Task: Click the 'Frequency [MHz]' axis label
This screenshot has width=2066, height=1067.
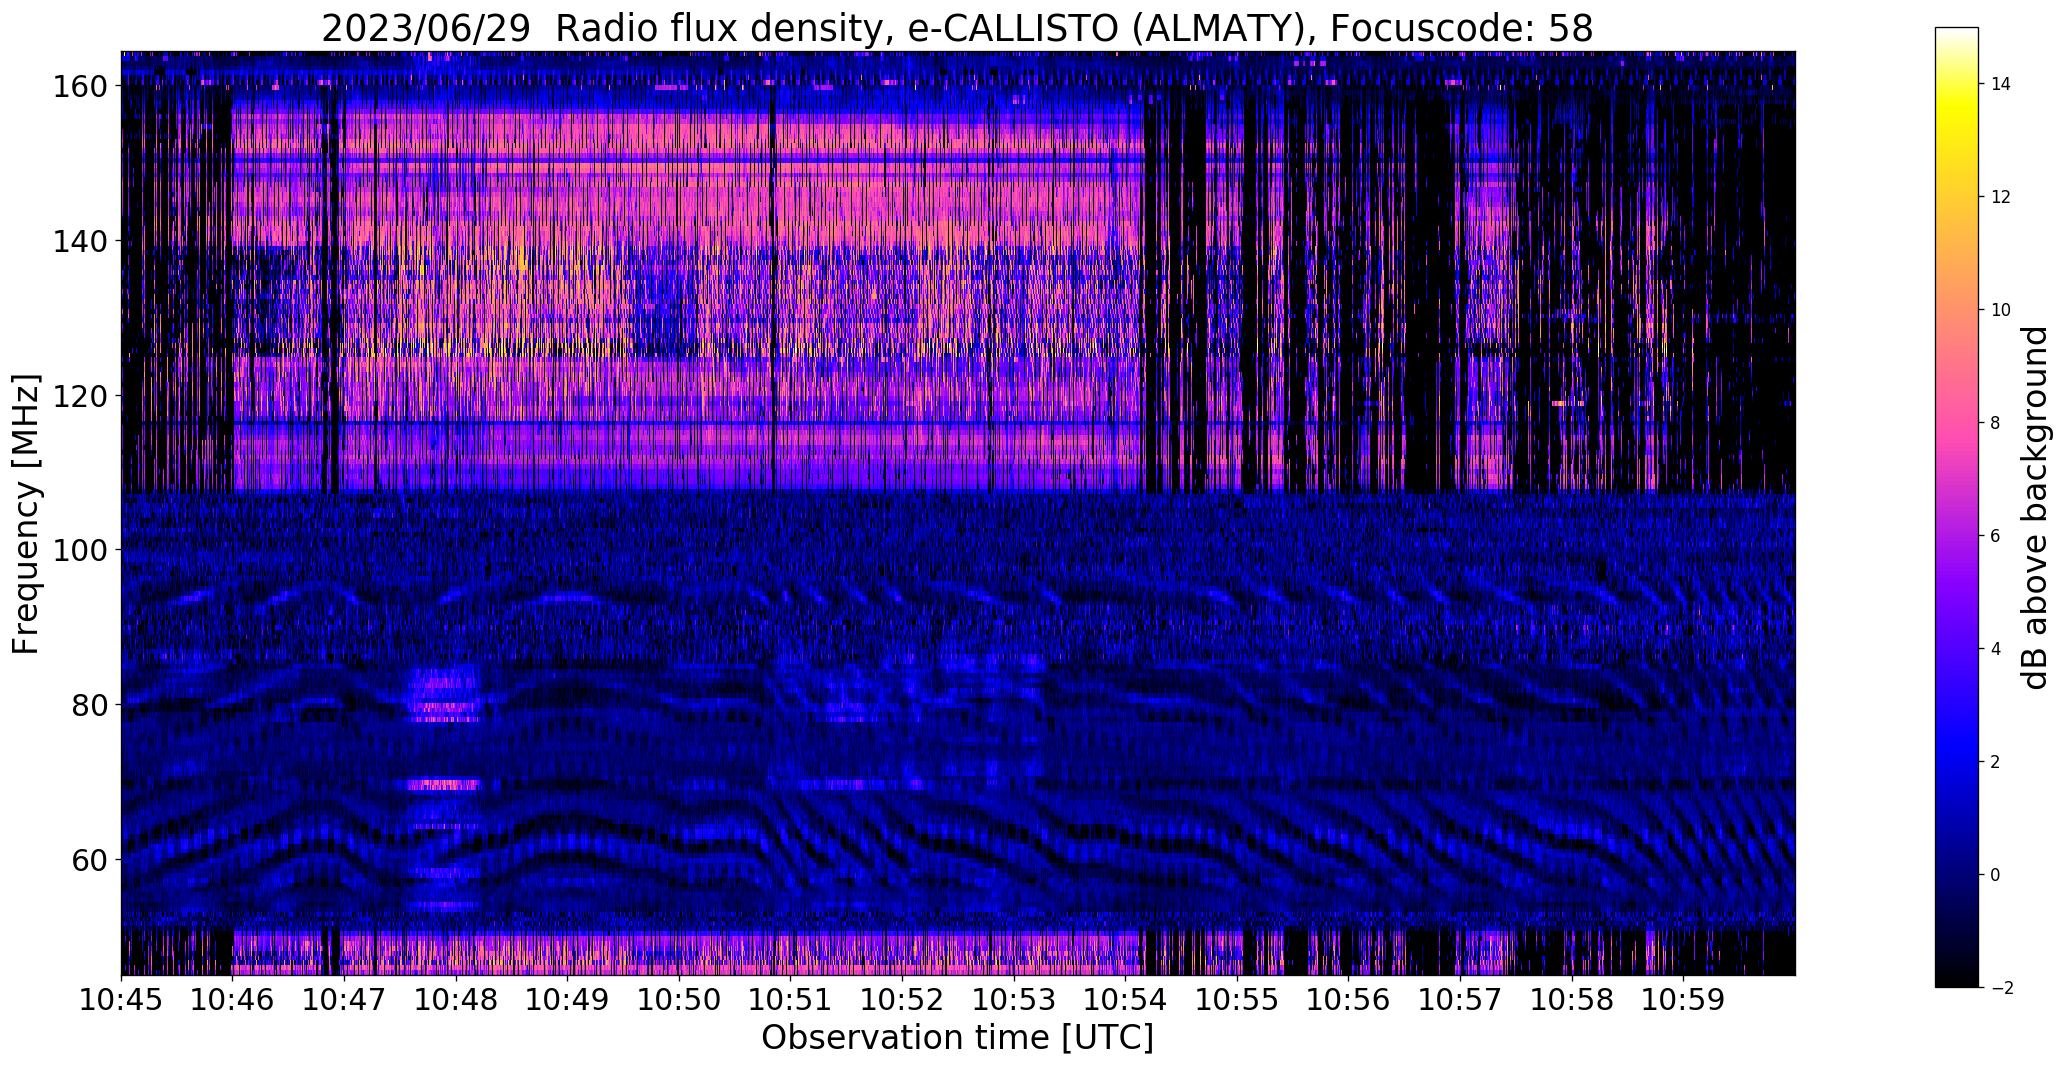Action: click(x=25, y=514)
